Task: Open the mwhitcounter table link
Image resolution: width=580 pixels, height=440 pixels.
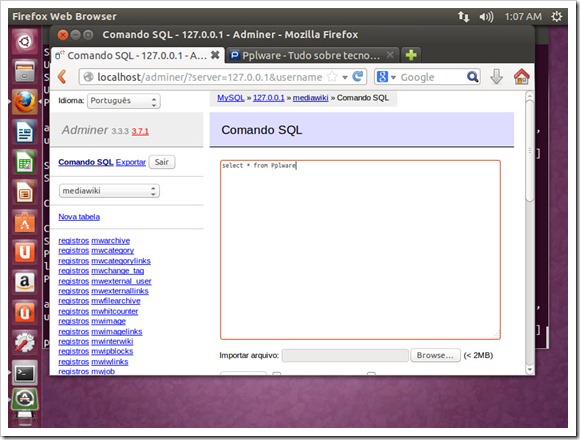Action: [115, 312]
